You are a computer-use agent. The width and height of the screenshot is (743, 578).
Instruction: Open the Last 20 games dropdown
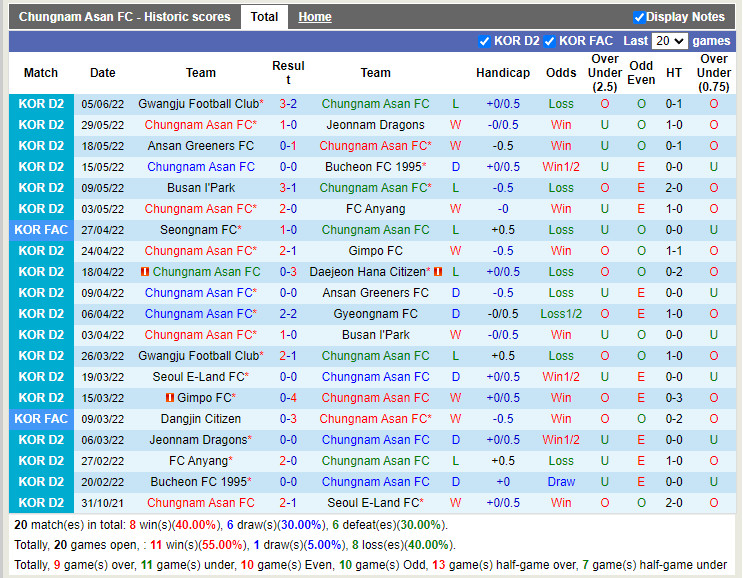(668, 41)
